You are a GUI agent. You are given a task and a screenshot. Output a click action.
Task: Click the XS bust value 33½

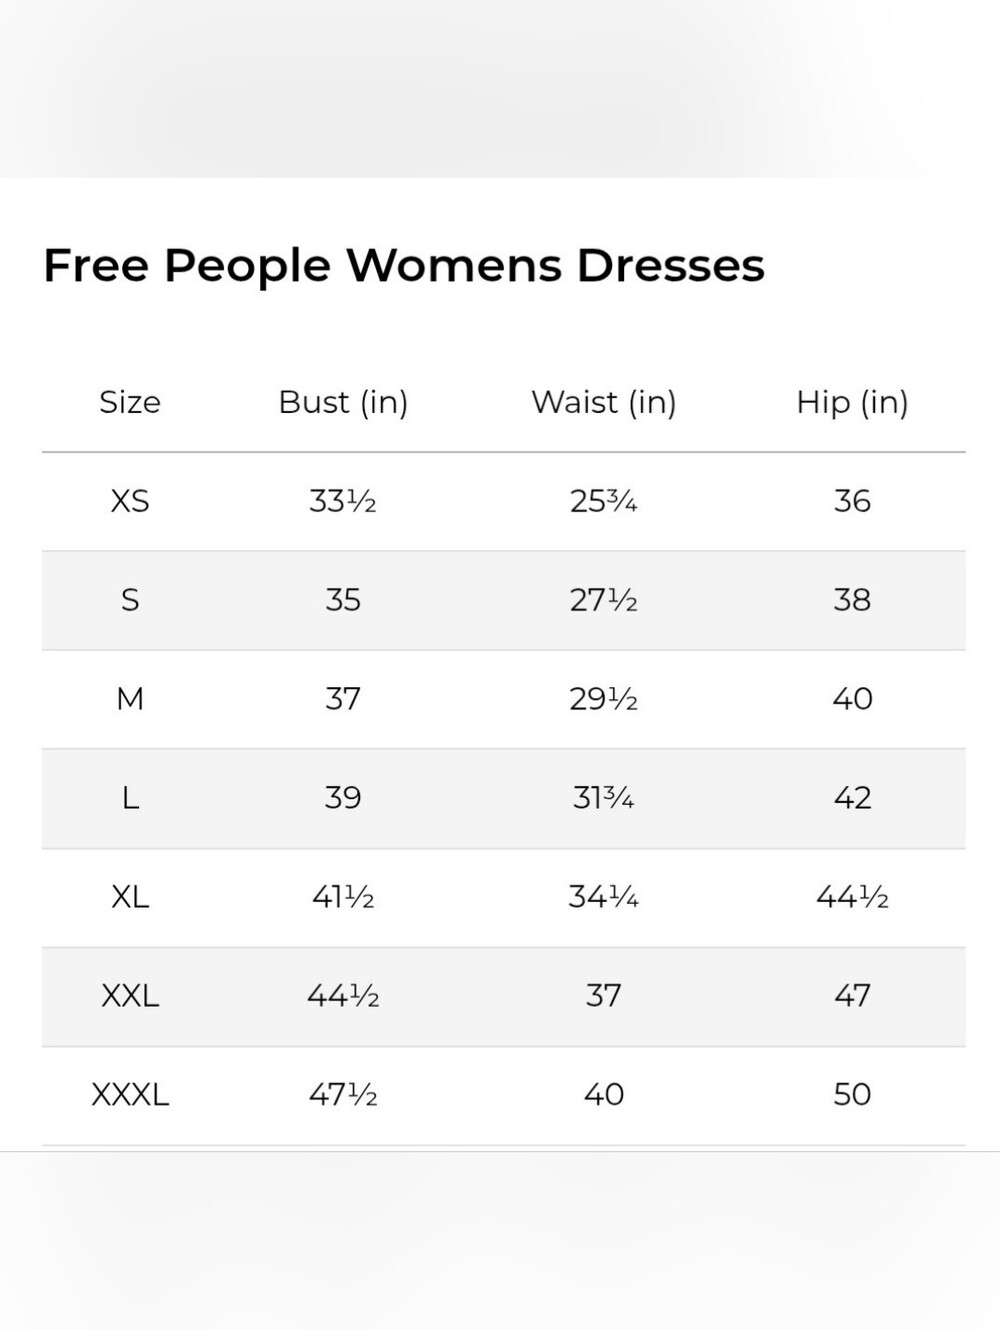[343, 501]
